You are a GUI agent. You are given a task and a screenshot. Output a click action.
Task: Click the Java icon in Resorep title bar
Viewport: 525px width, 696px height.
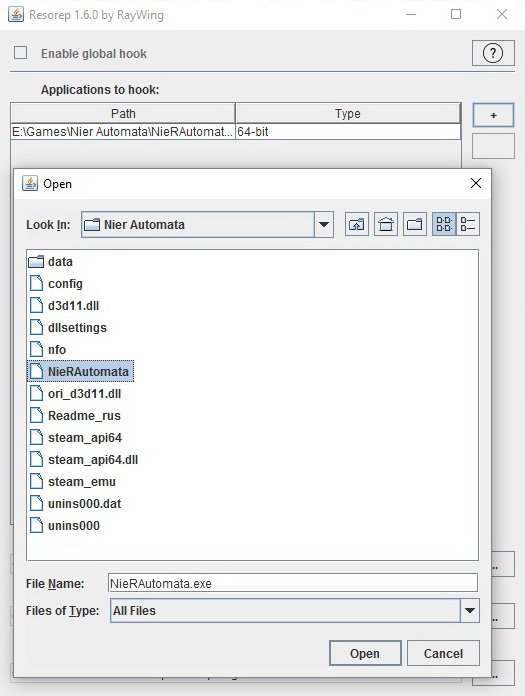click(x=16, y=15)
